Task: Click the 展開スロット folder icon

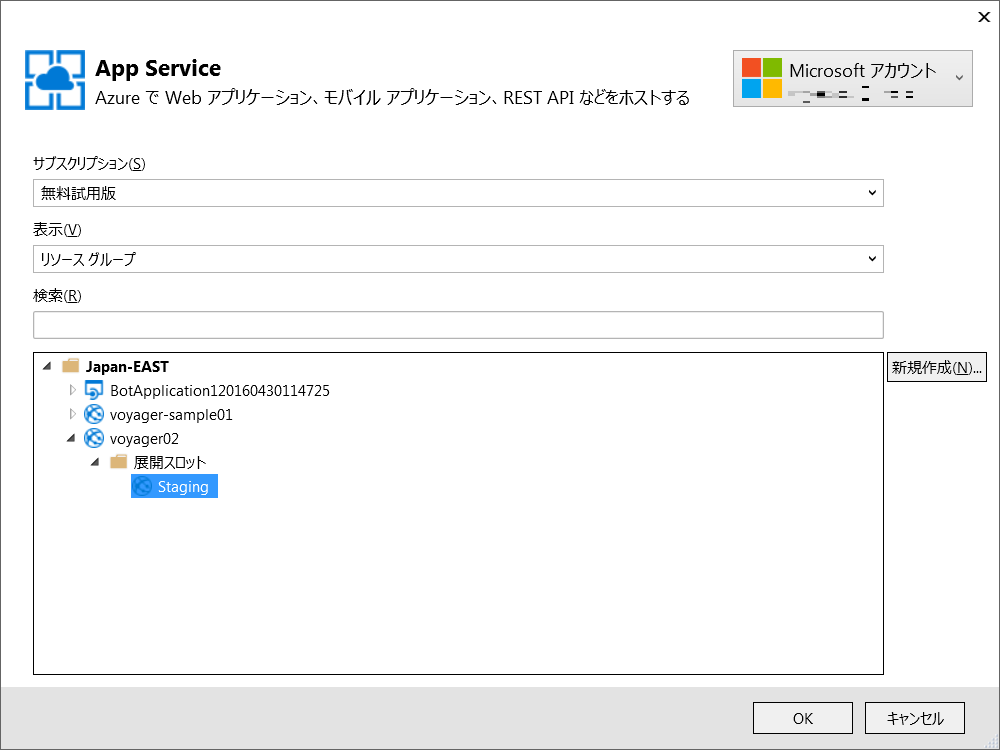Action: 118,462
